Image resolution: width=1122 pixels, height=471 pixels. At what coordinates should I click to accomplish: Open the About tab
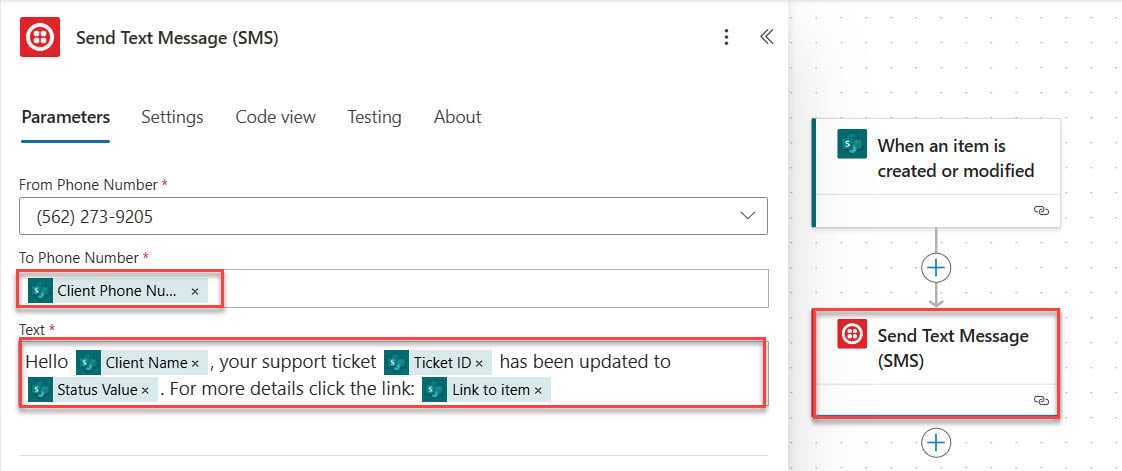click(457, 117)
